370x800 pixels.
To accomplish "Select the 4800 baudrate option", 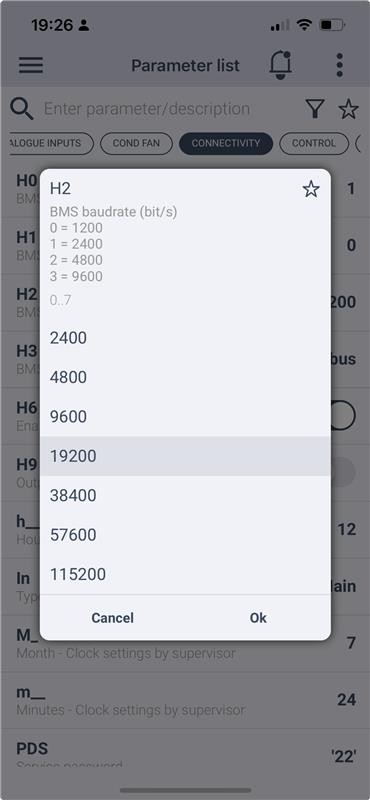I will (x=185, y=378).
